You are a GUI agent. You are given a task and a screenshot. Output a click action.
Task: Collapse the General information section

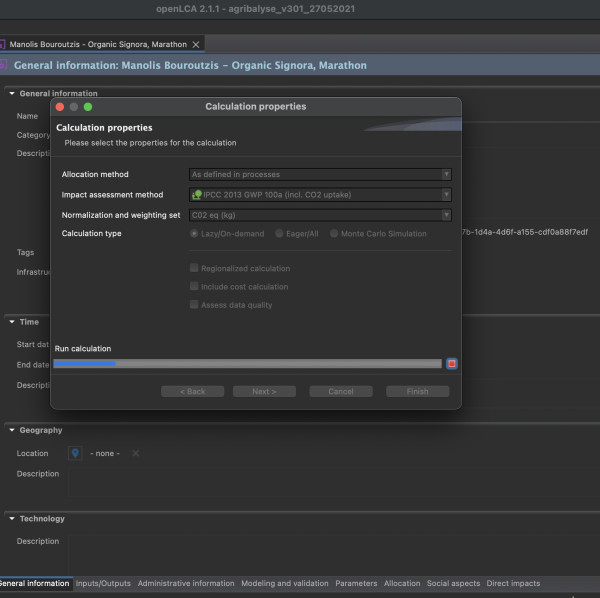12,93
